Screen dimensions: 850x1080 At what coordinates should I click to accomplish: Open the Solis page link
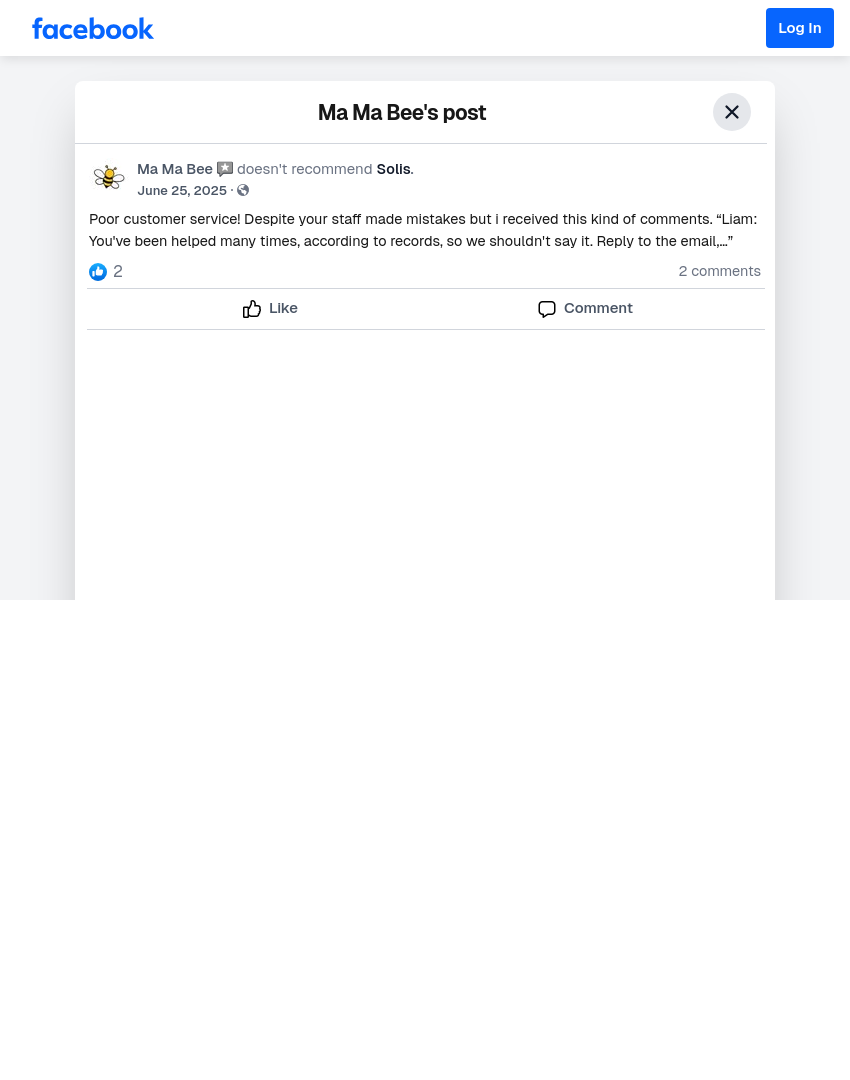(393, 169)
